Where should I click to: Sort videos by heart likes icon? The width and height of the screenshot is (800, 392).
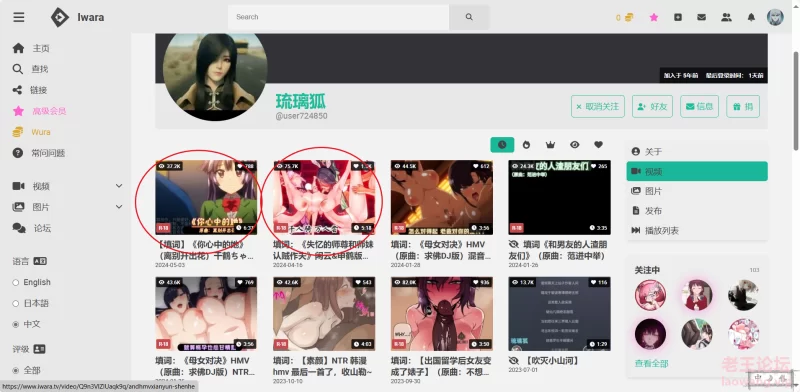[x=598, y=145]
